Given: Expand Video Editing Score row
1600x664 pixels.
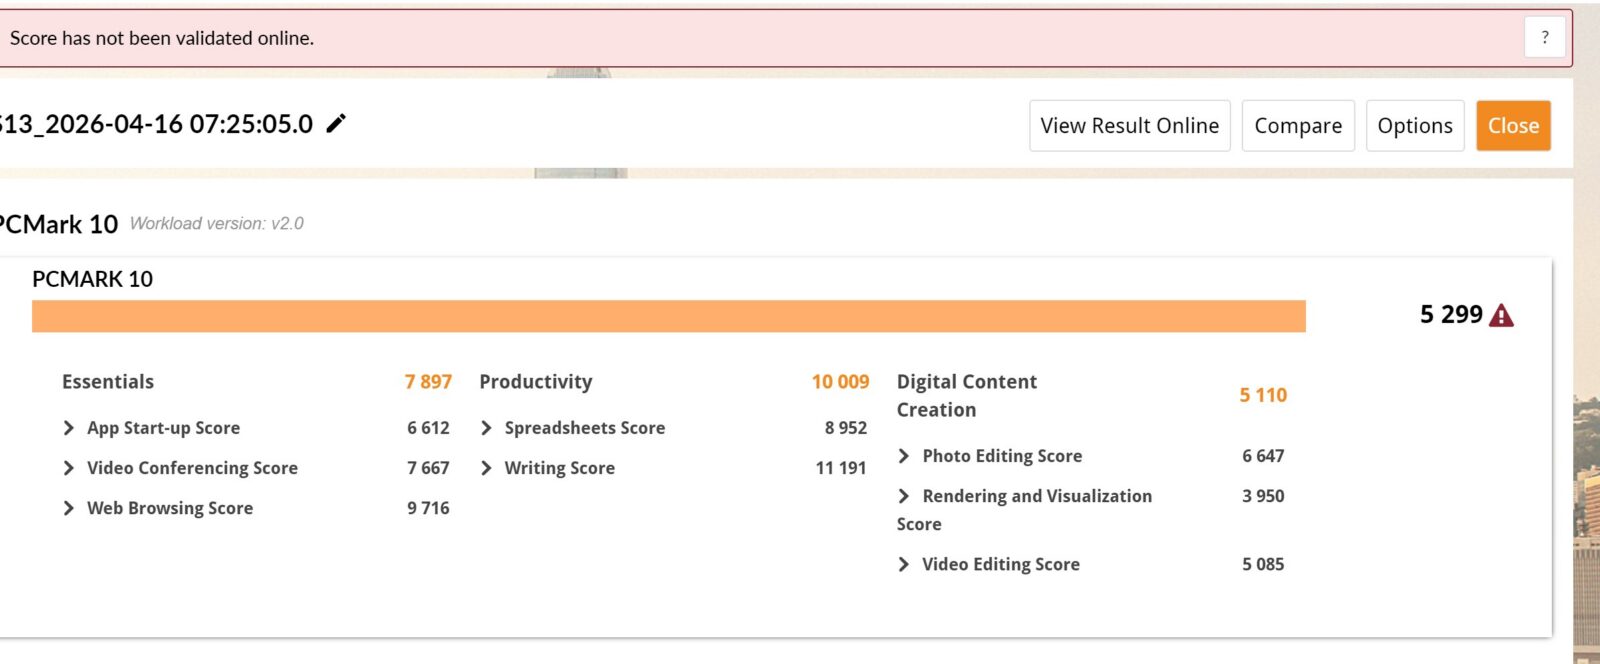Looking at the screenshot, I should click(904, 564).
